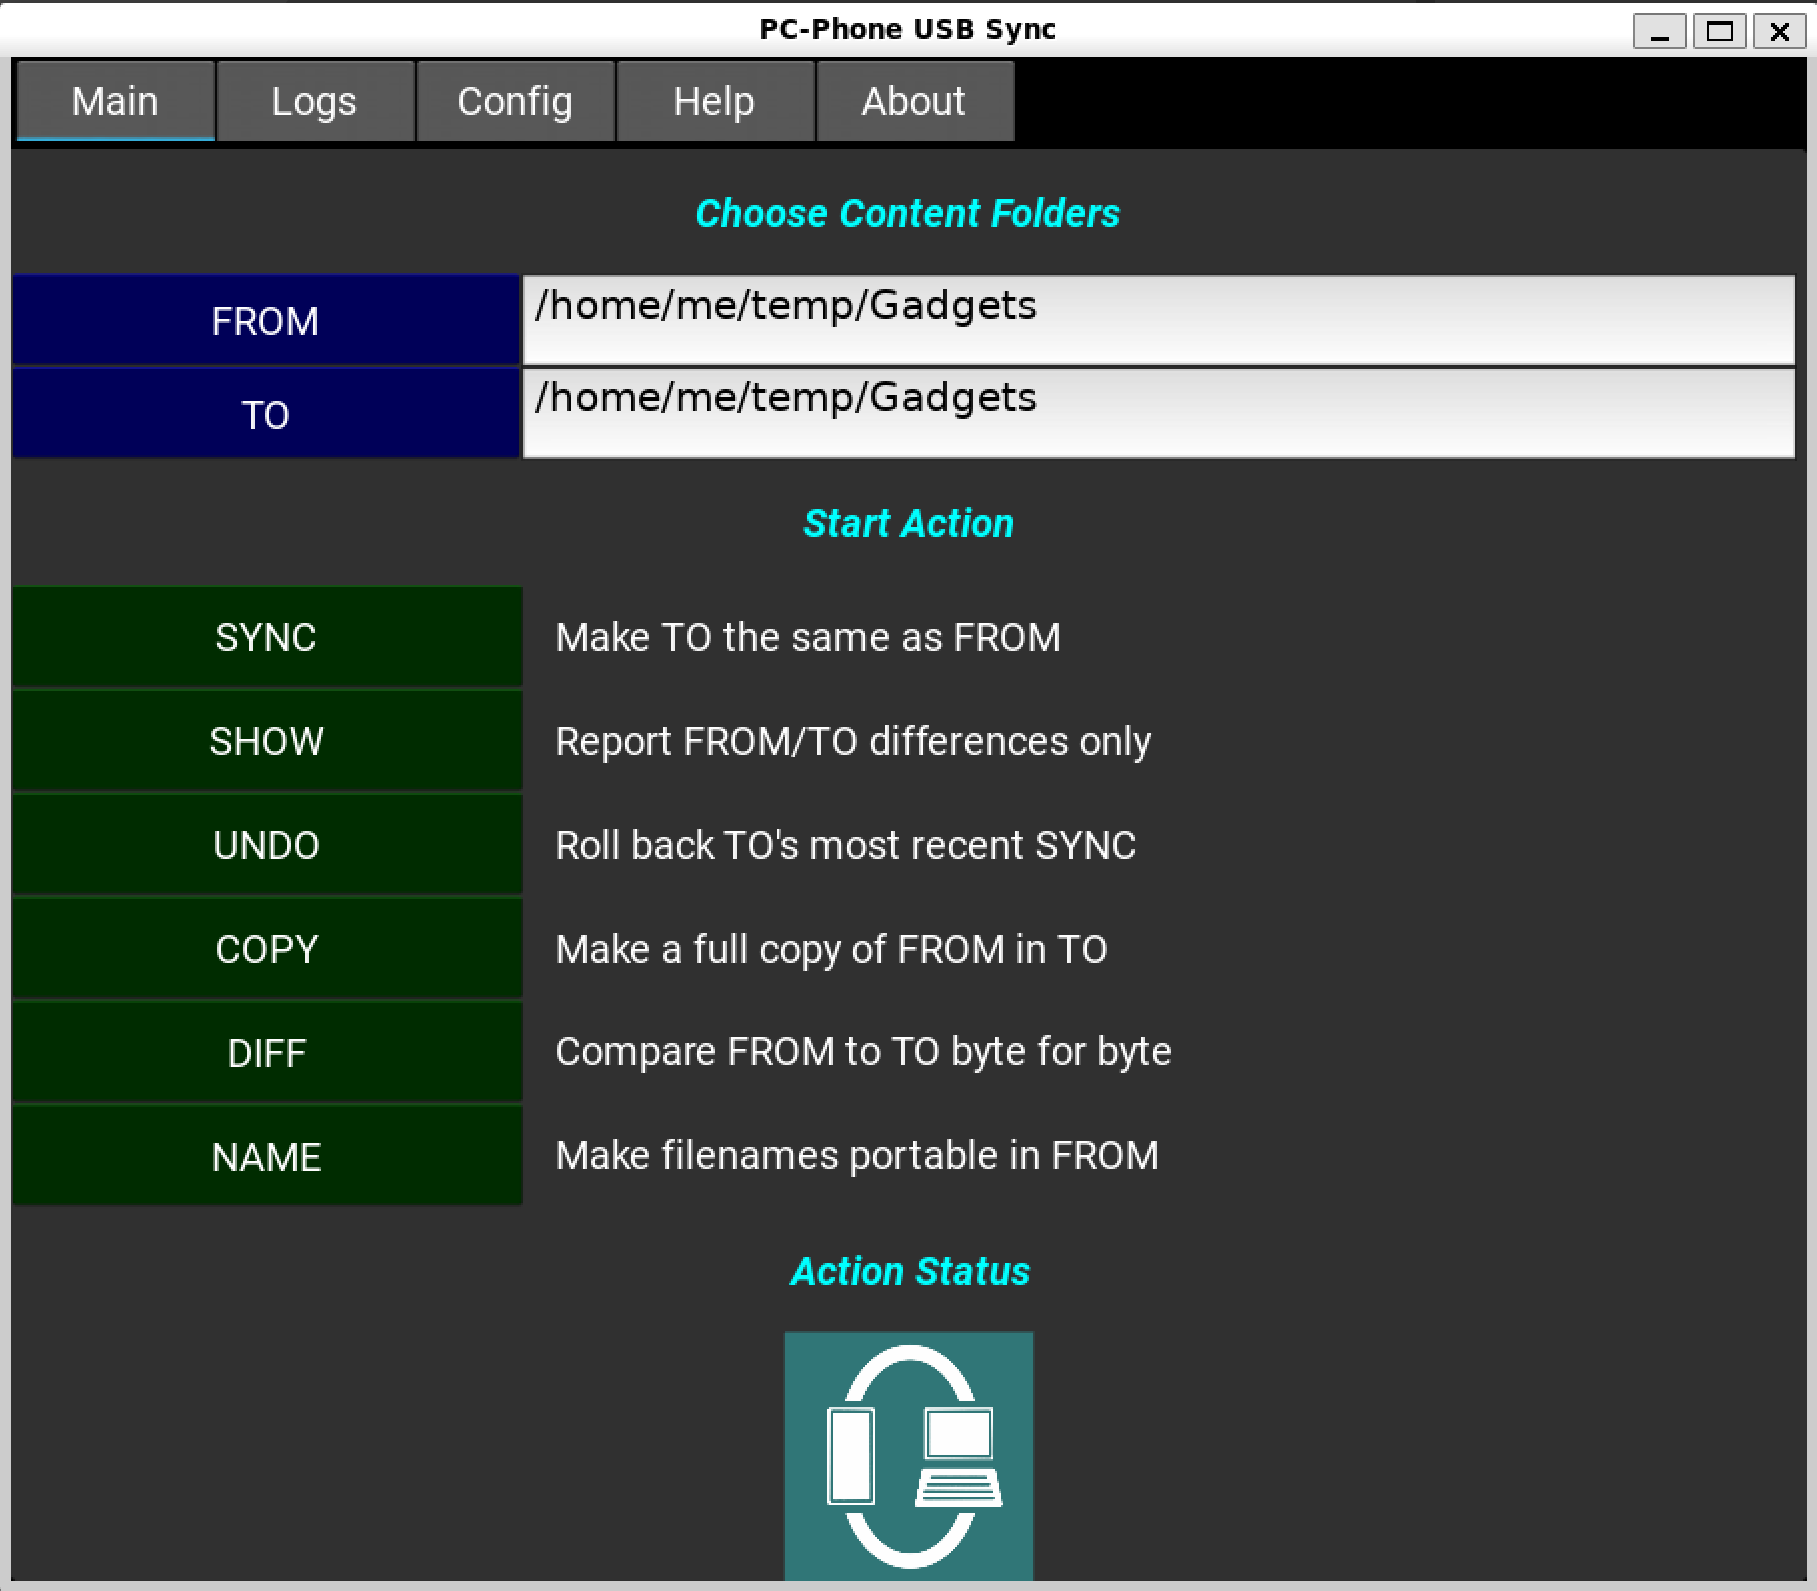Open the Config tab
1817x1591 pixels.
[x=515, y=101]
